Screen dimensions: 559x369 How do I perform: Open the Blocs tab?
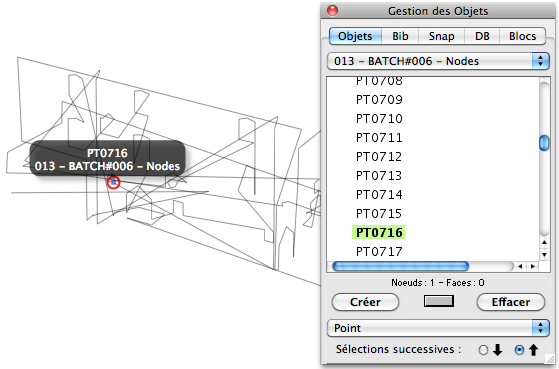(x=522, y=36)
